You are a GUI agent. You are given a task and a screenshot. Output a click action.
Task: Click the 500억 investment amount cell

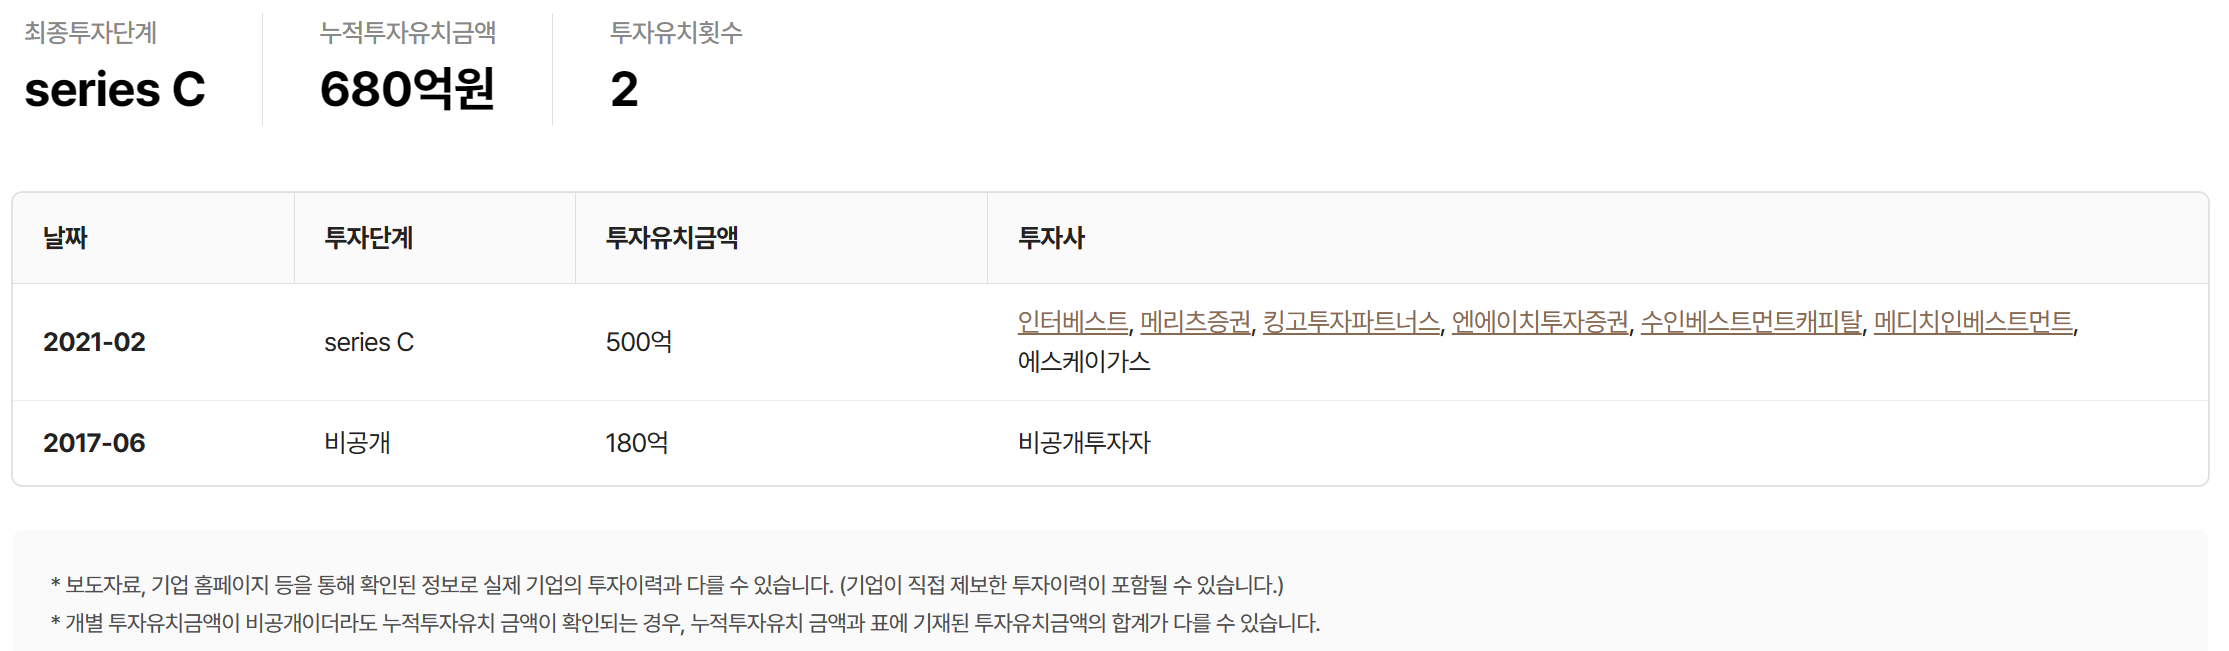coord(638,342)
